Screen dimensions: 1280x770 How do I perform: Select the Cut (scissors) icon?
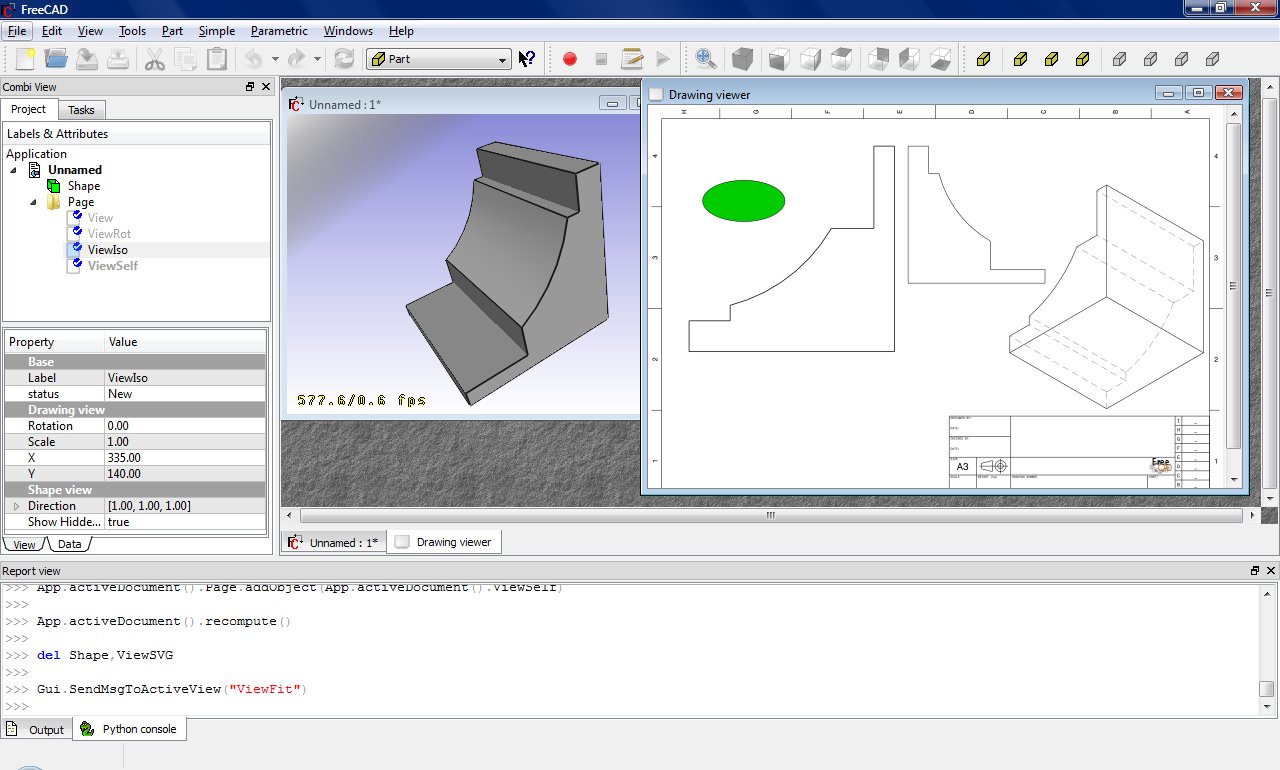[152, 58]
